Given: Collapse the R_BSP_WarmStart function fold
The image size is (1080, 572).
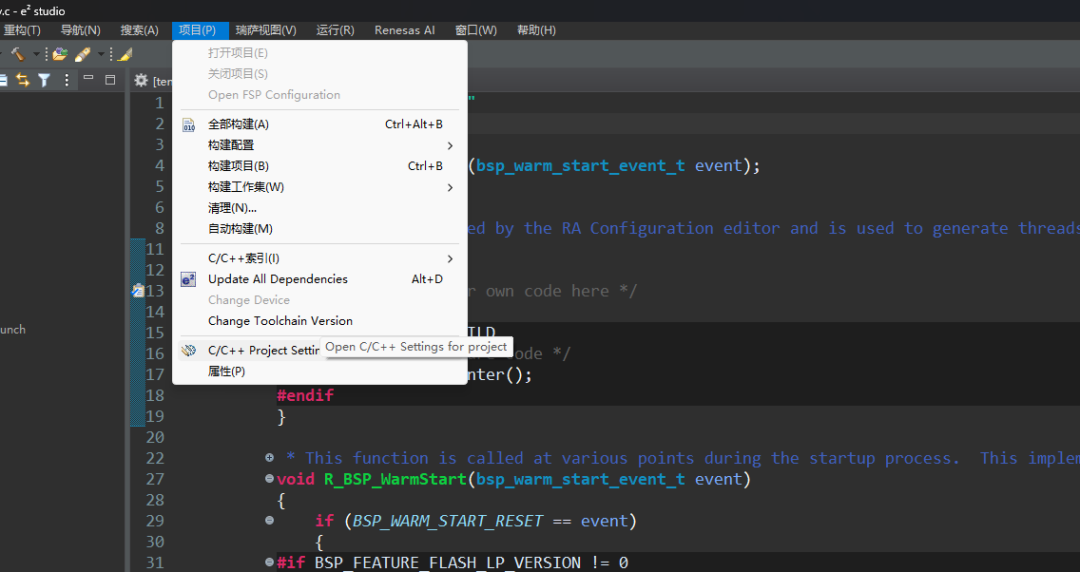Looking at the screenshot, I should (270, 480).
